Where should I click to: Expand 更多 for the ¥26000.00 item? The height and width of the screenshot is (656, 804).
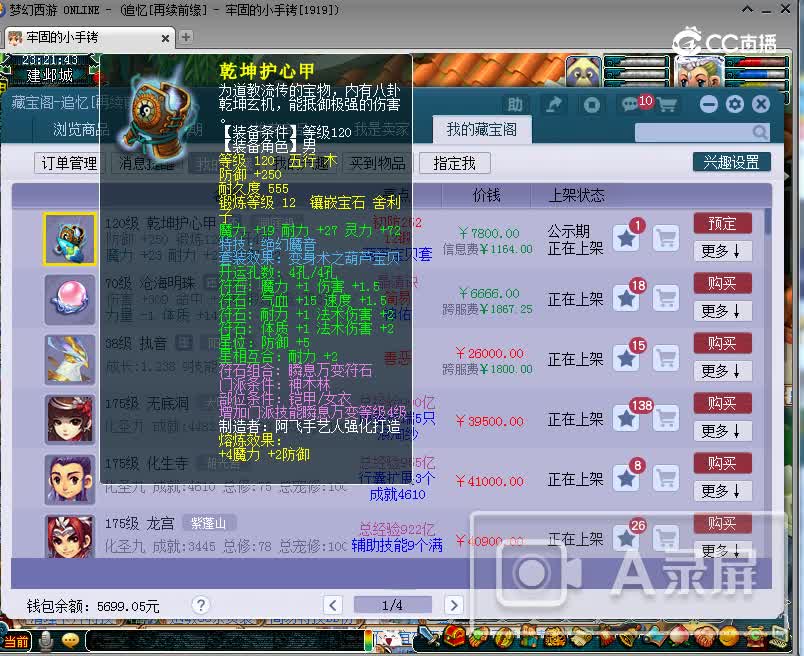pyautogui.click(x=722, y=371)
